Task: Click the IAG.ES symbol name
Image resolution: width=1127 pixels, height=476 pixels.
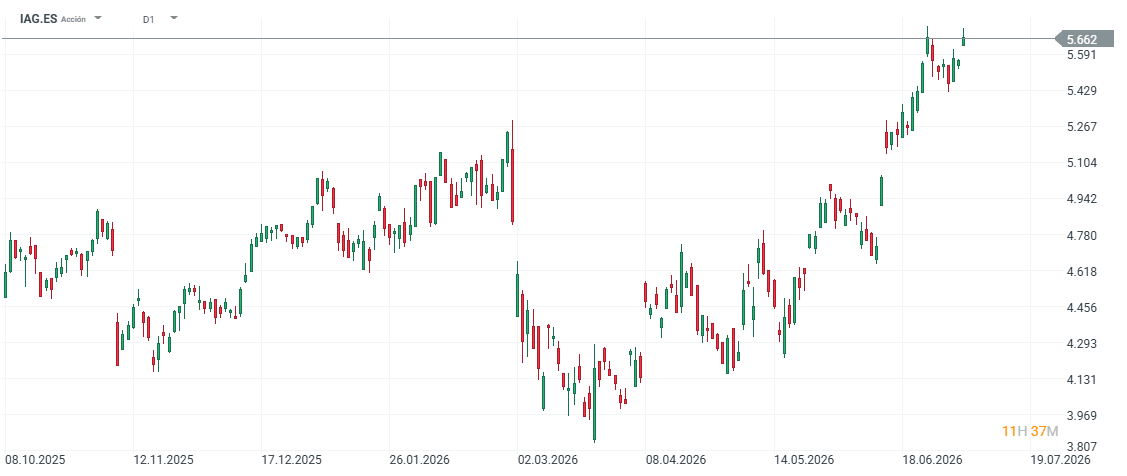Action: tap(39, 19)
